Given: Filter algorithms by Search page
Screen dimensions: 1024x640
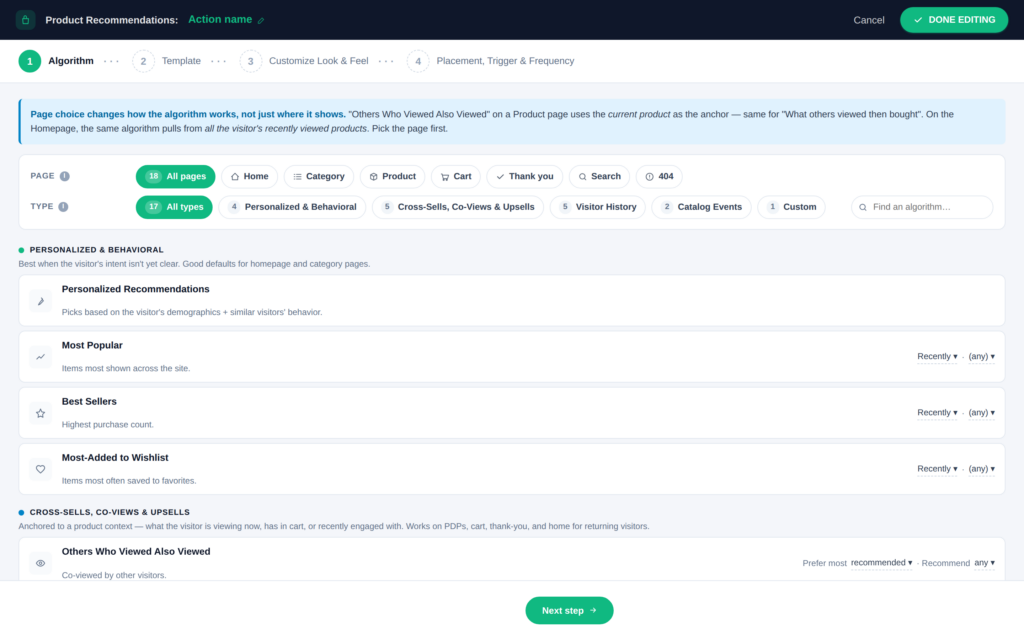Looking at the screenshot, I should pyautogui.click(x=600, y=176).
